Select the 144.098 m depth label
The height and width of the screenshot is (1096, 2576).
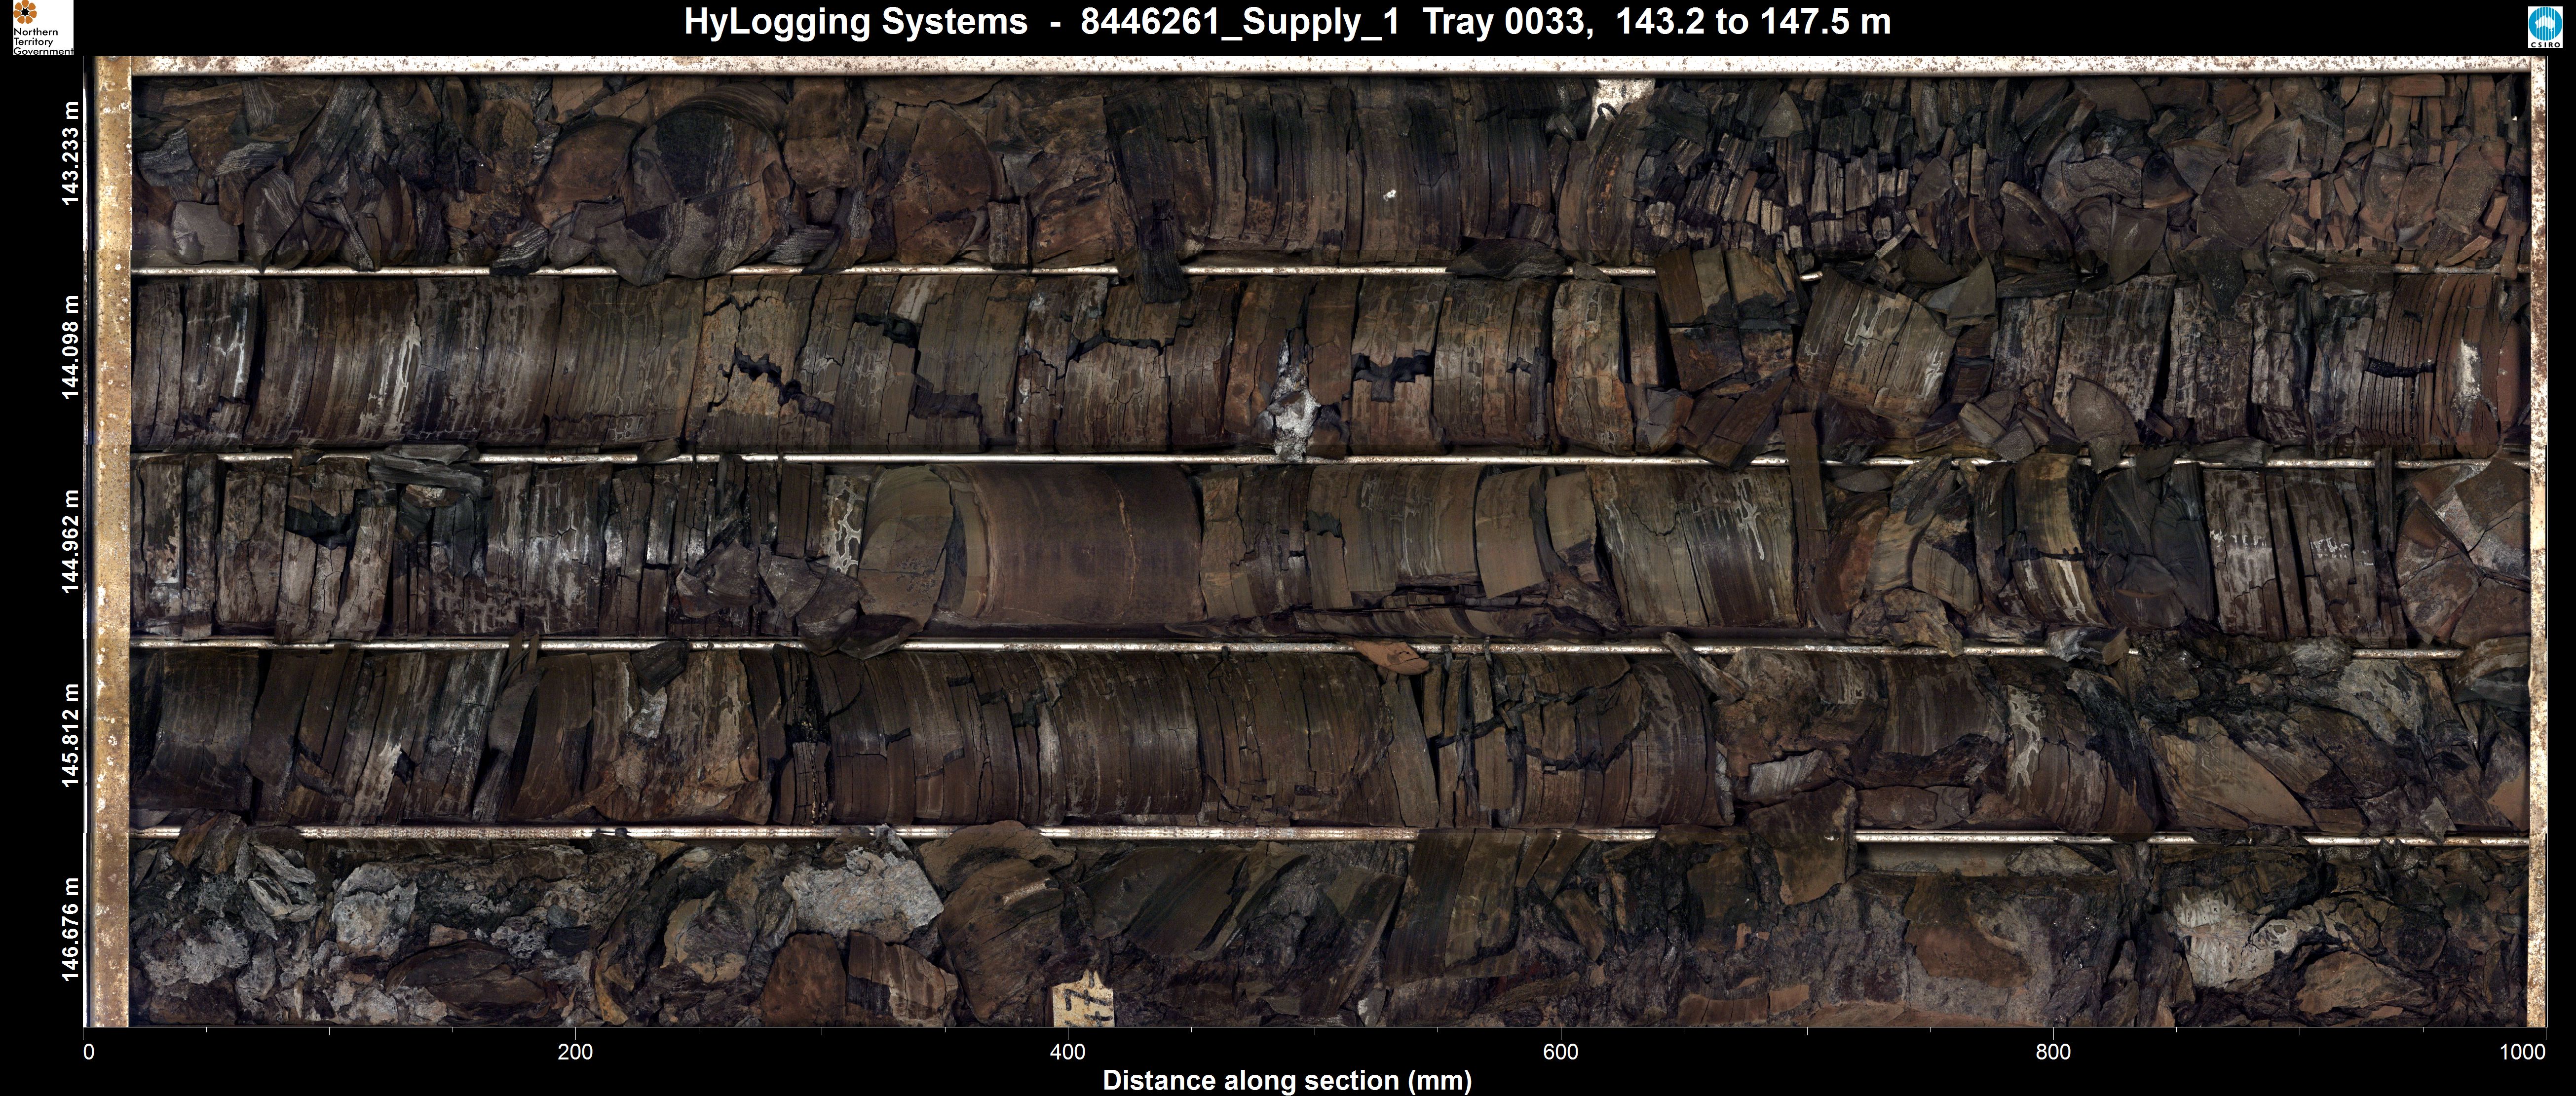tap(71, 346)
